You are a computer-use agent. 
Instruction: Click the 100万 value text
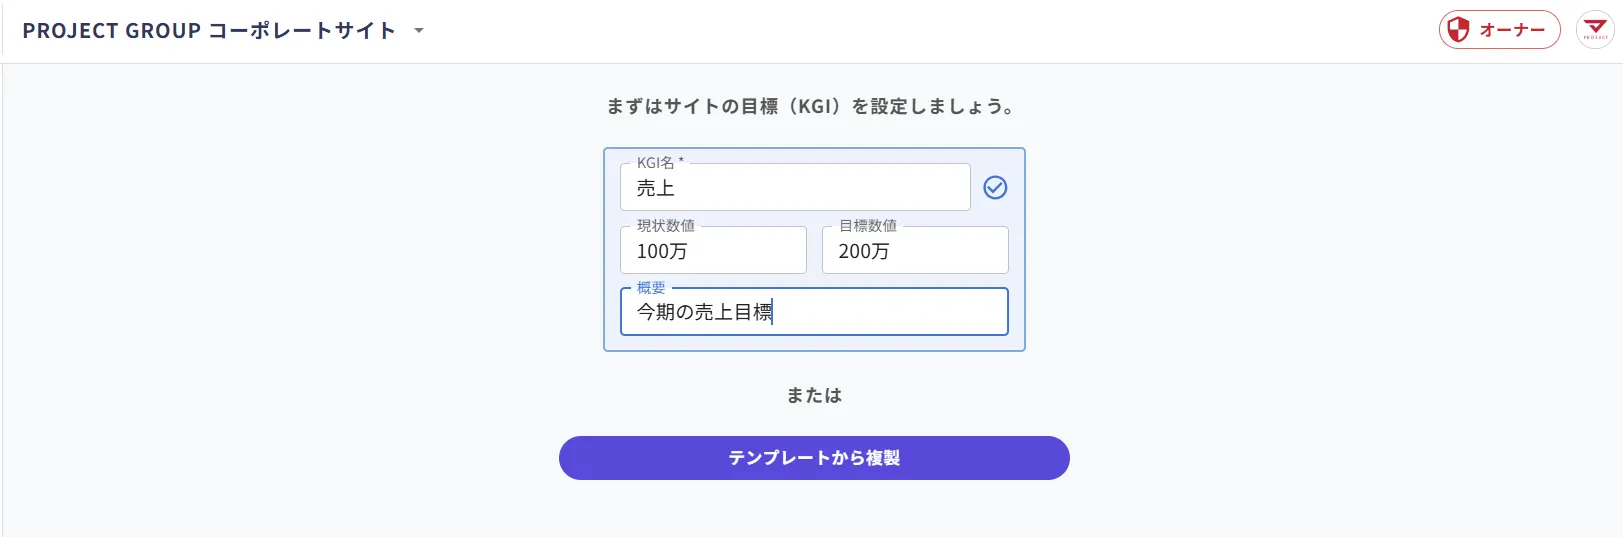point(662,251)
